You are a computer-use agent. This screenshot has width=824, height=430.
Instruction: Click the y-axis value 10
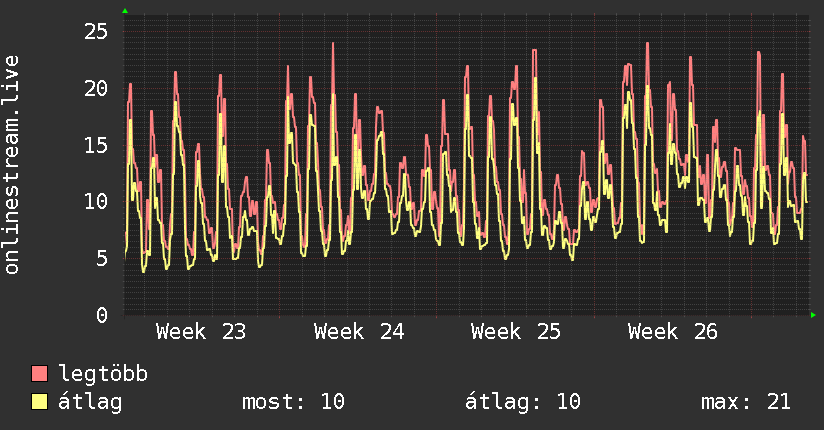(x=96, y=201)
